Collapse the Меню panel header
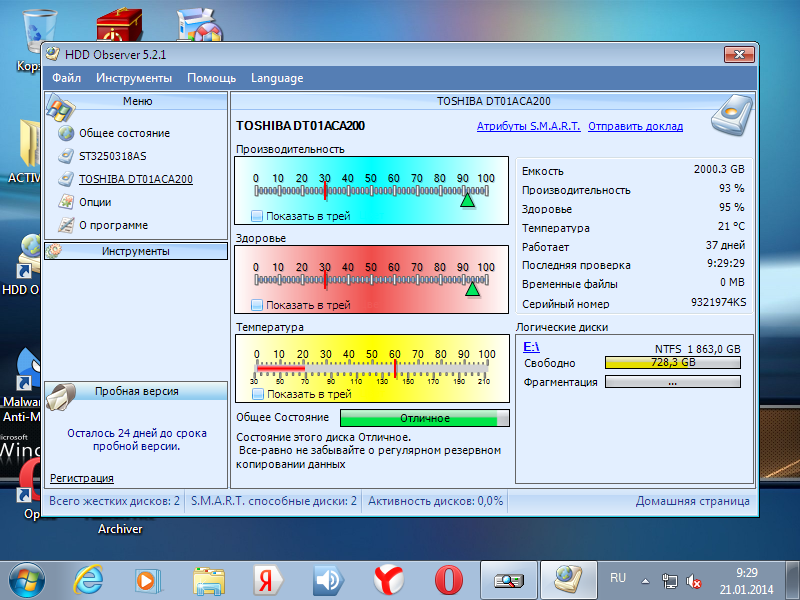 pyautogui.click(x=136, y=101)
